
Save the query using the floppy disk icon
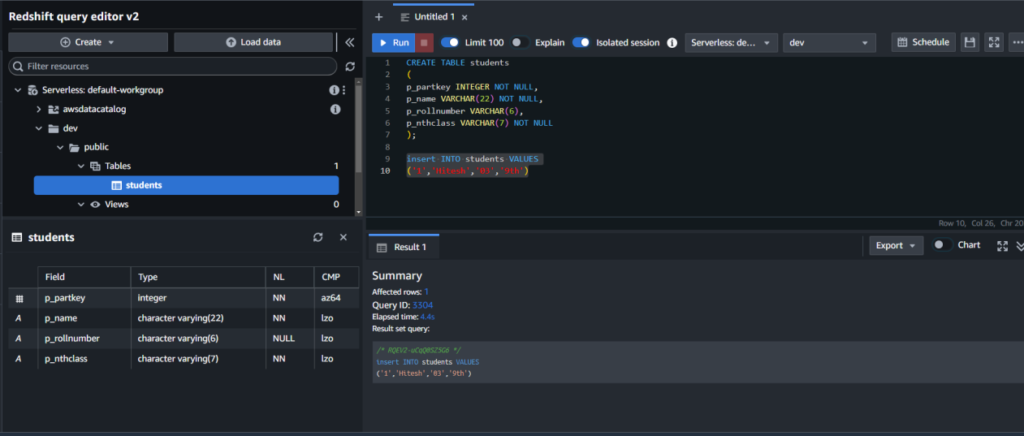pos(969,43)
